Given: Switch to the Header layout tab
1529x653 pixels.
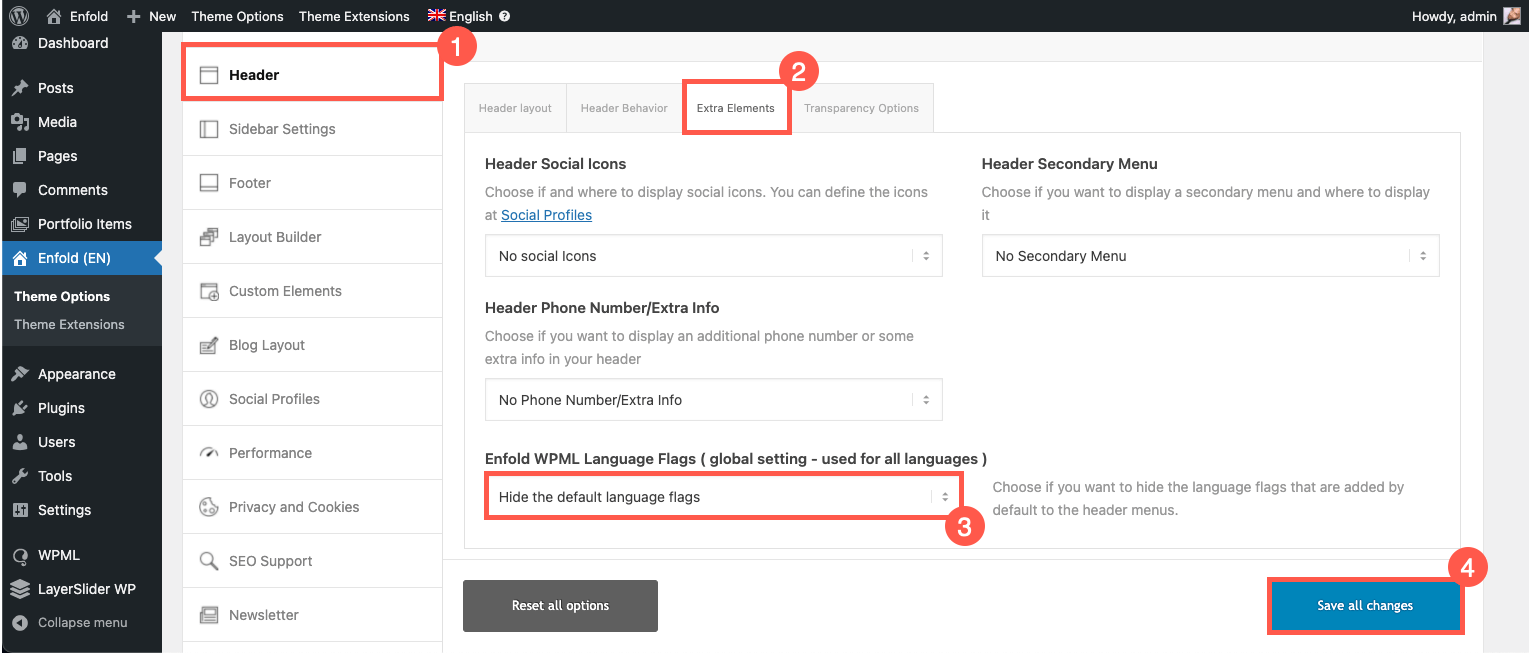Looking at the screenshot, I should pyautogui.click(x=515, y=108).
